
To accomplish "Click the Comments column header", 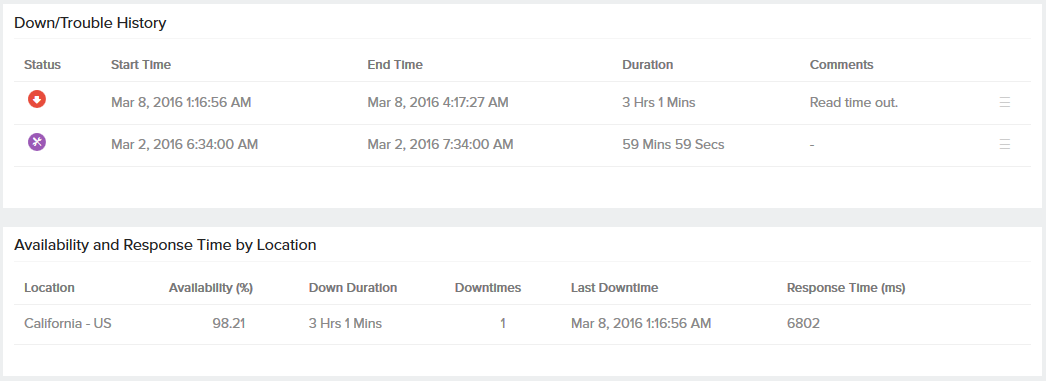I will pos(841,65).
